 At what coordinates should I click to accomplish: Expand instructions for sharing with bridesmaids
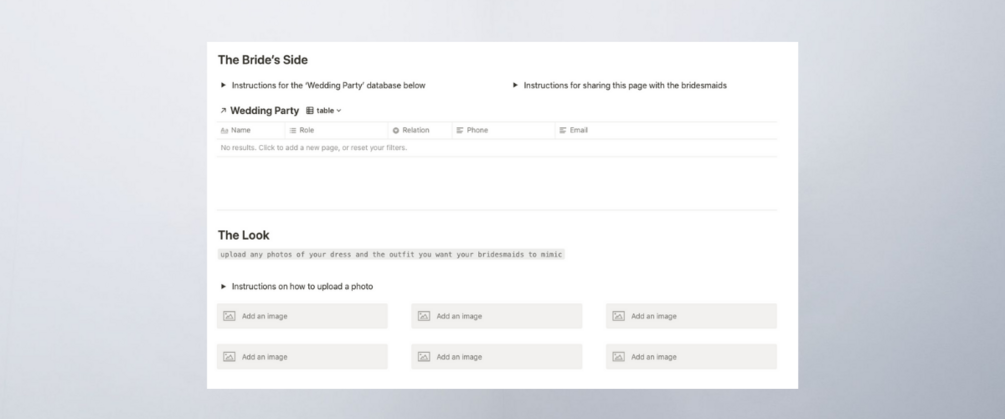click(x=516, y=86)
